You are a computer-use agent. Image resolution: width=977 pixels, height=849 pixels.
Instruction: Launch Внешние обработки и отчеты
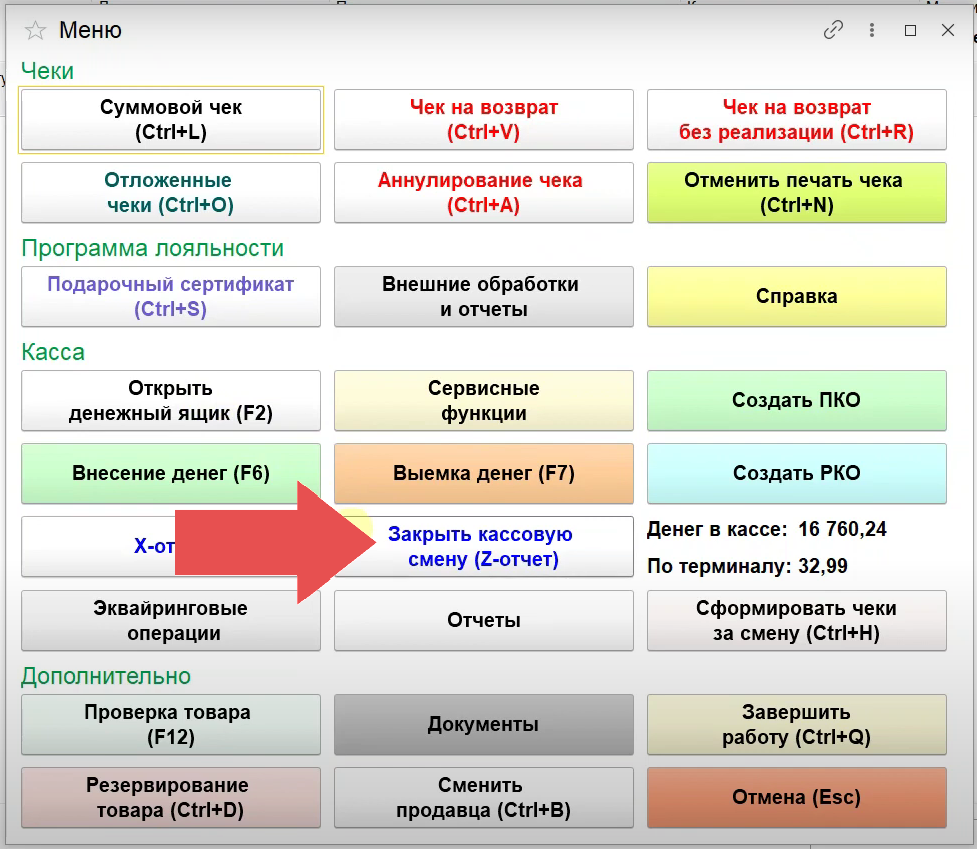point(484,297)
